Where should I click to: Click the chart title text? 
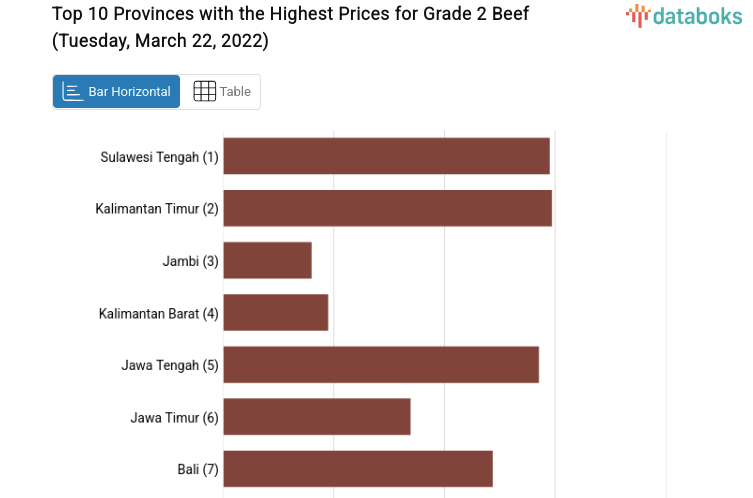click(291, 14)
